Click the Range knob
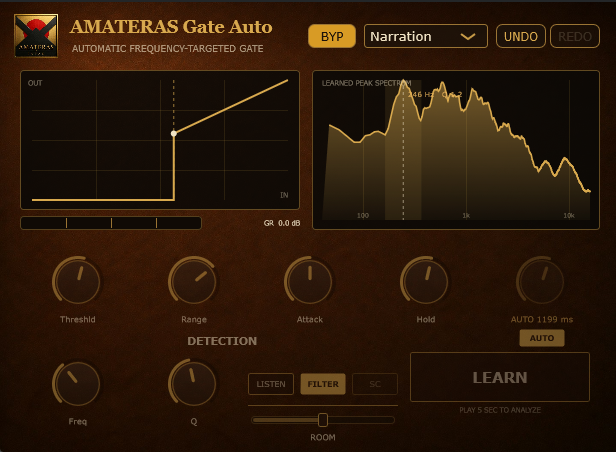 [193, 280]
